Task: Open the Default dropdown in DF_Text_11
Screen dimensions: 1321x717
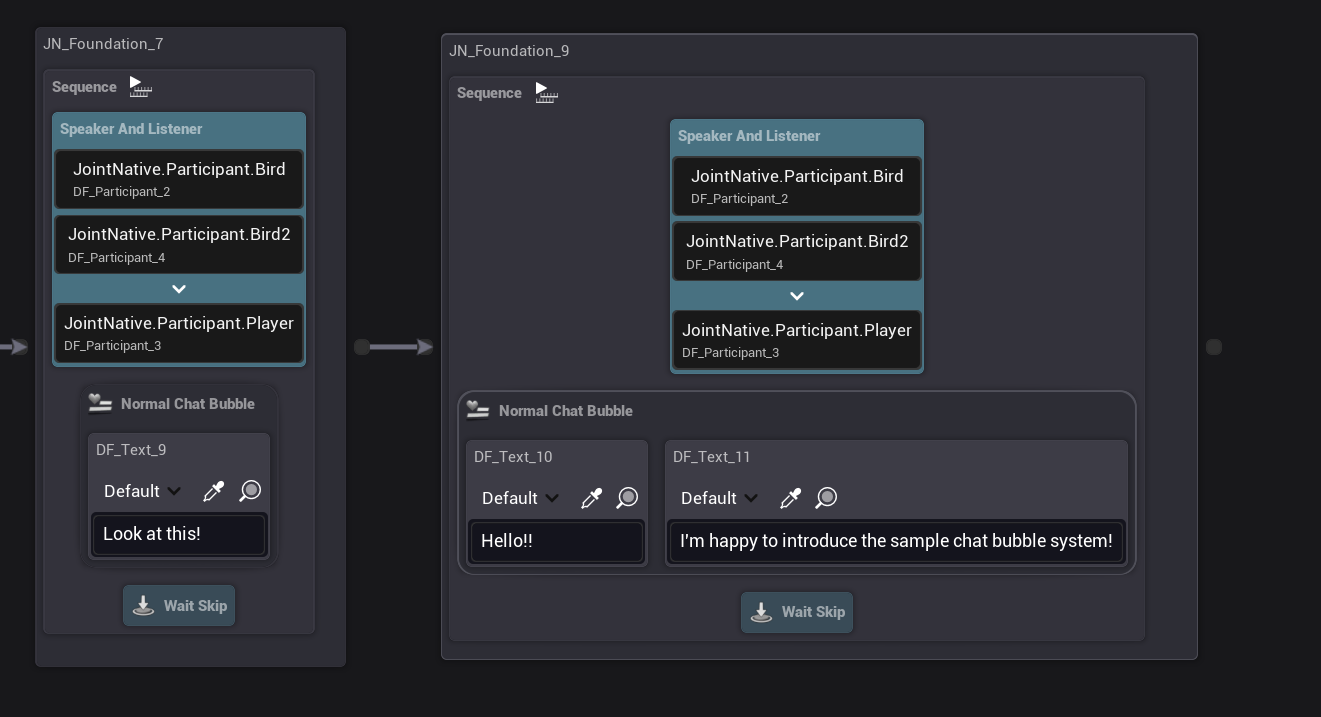Action: click(x=719, y=498)
